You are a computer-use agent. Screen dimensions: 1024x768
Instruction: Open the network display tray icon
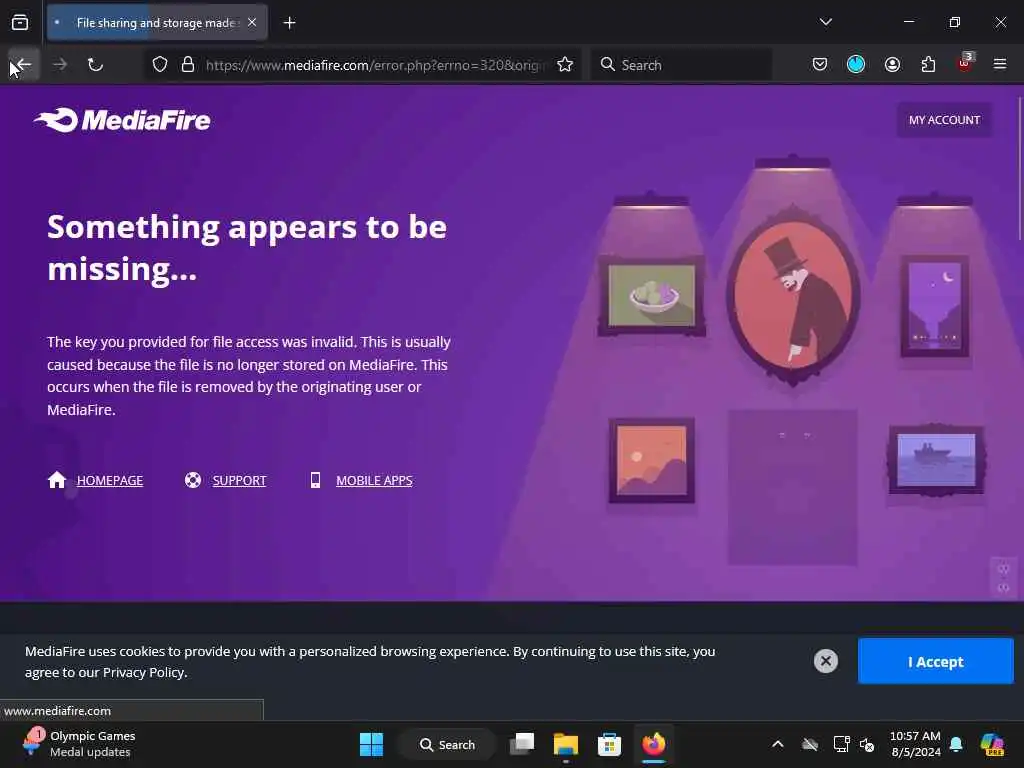click(841, 744)
